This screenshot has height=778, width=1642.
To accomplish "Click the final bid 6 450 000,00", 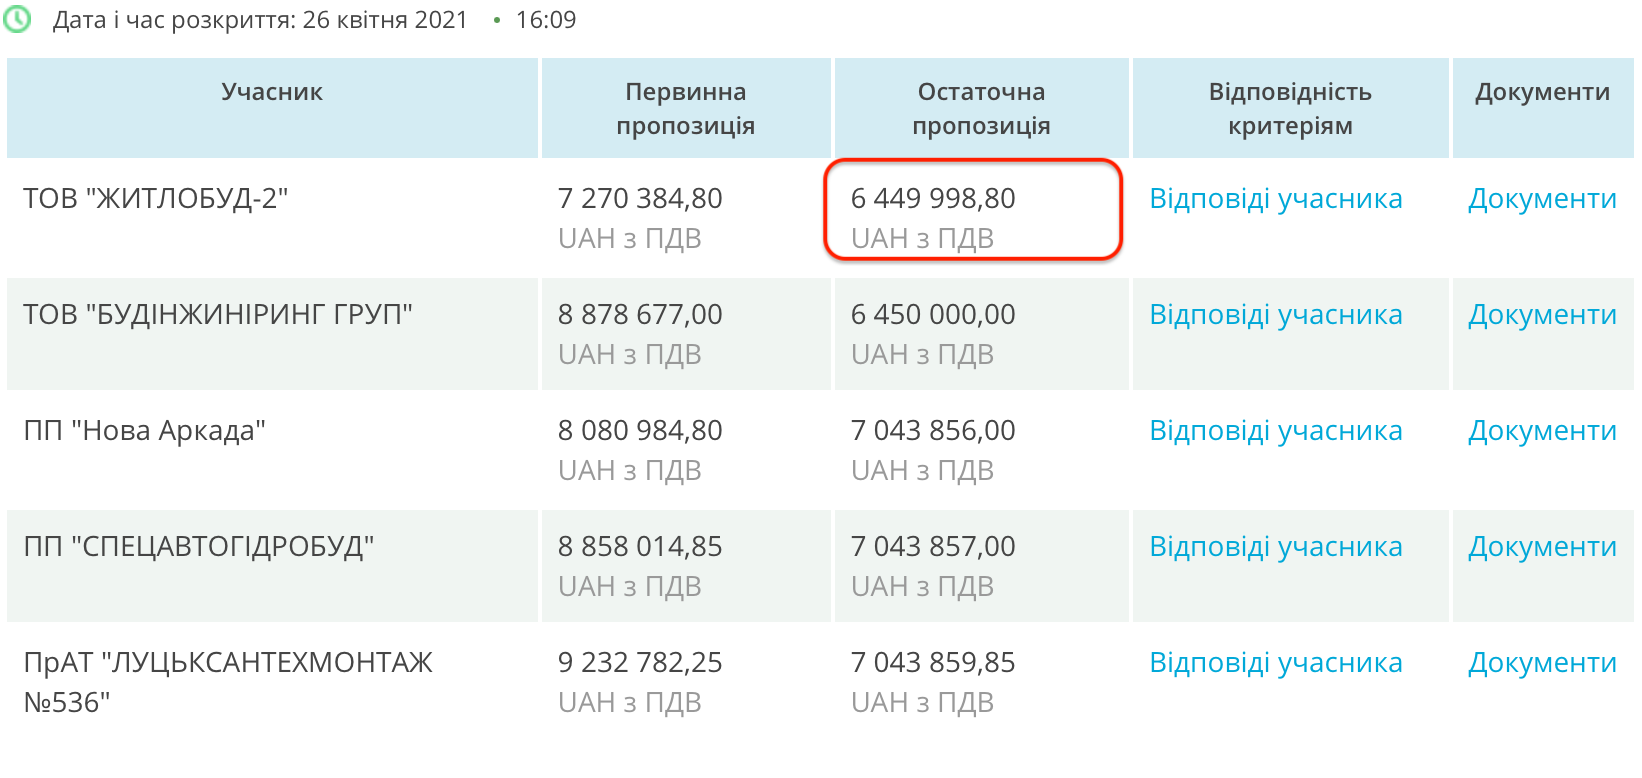I will [933, 315].
